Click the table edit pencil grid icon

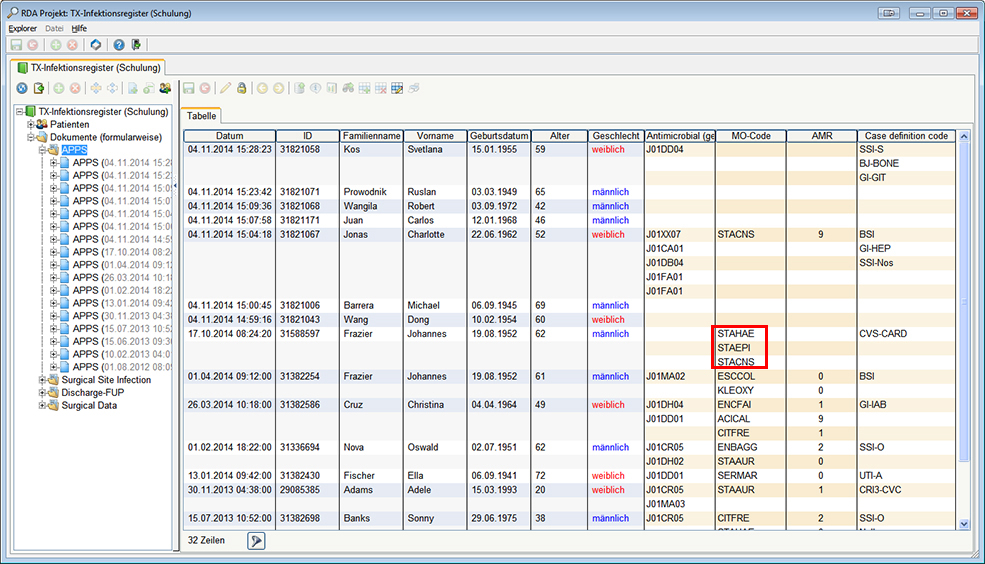(x=397, y=88)
